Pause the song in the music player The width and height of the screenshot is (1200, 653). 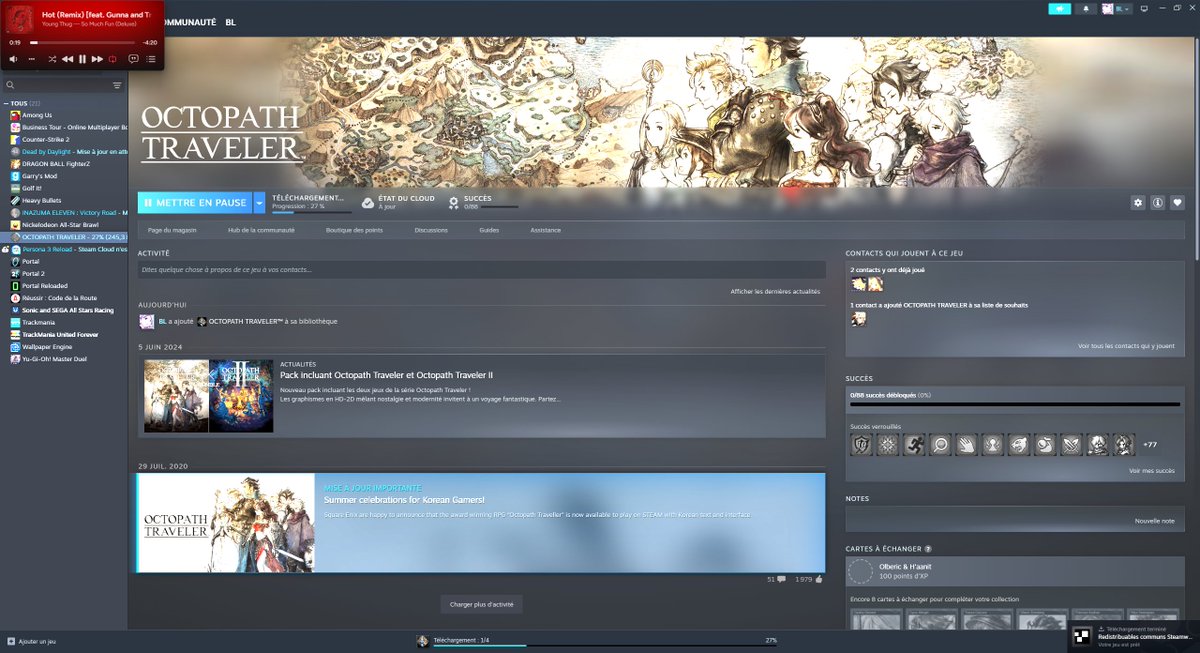click(82, 59)
